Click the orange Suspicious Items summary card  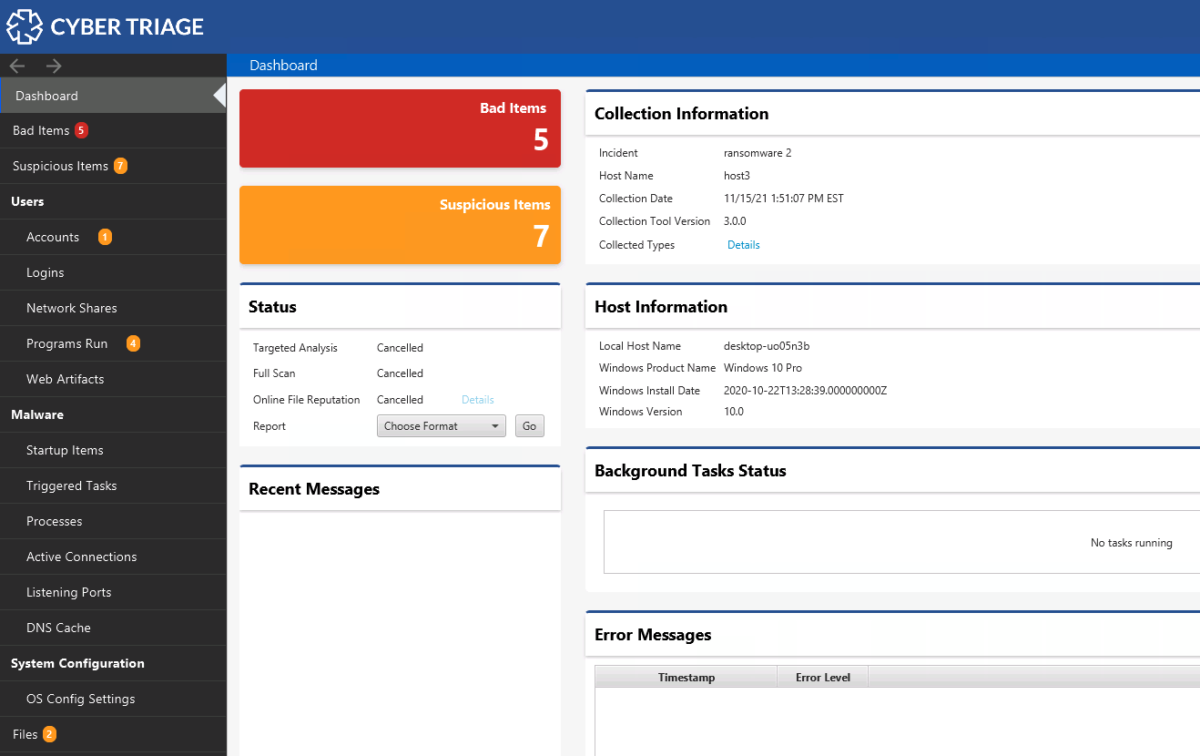[400, 225]
